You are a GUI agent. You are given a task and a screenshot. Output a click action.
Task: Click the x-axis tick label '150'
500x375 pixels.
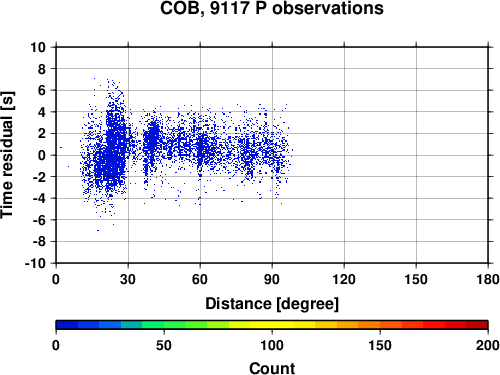coord(416,279)
